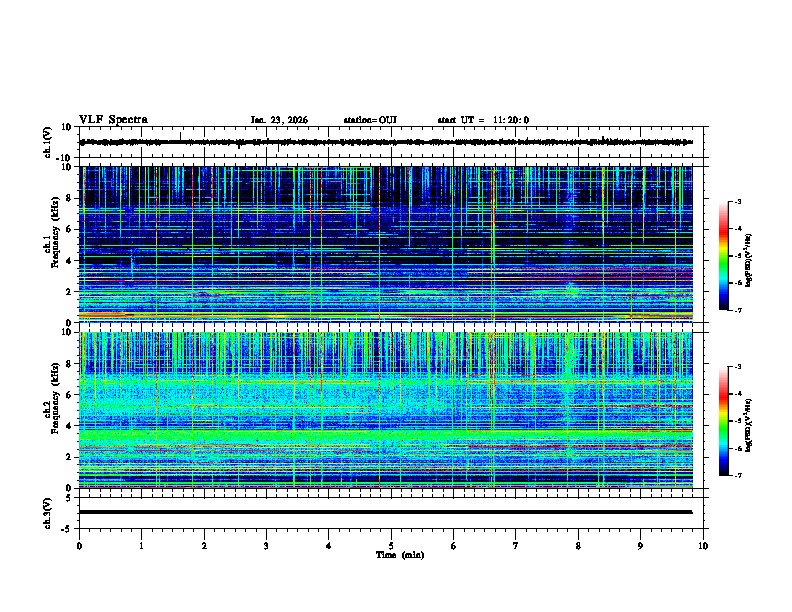Click the station=OUI header label

(370, 120)
